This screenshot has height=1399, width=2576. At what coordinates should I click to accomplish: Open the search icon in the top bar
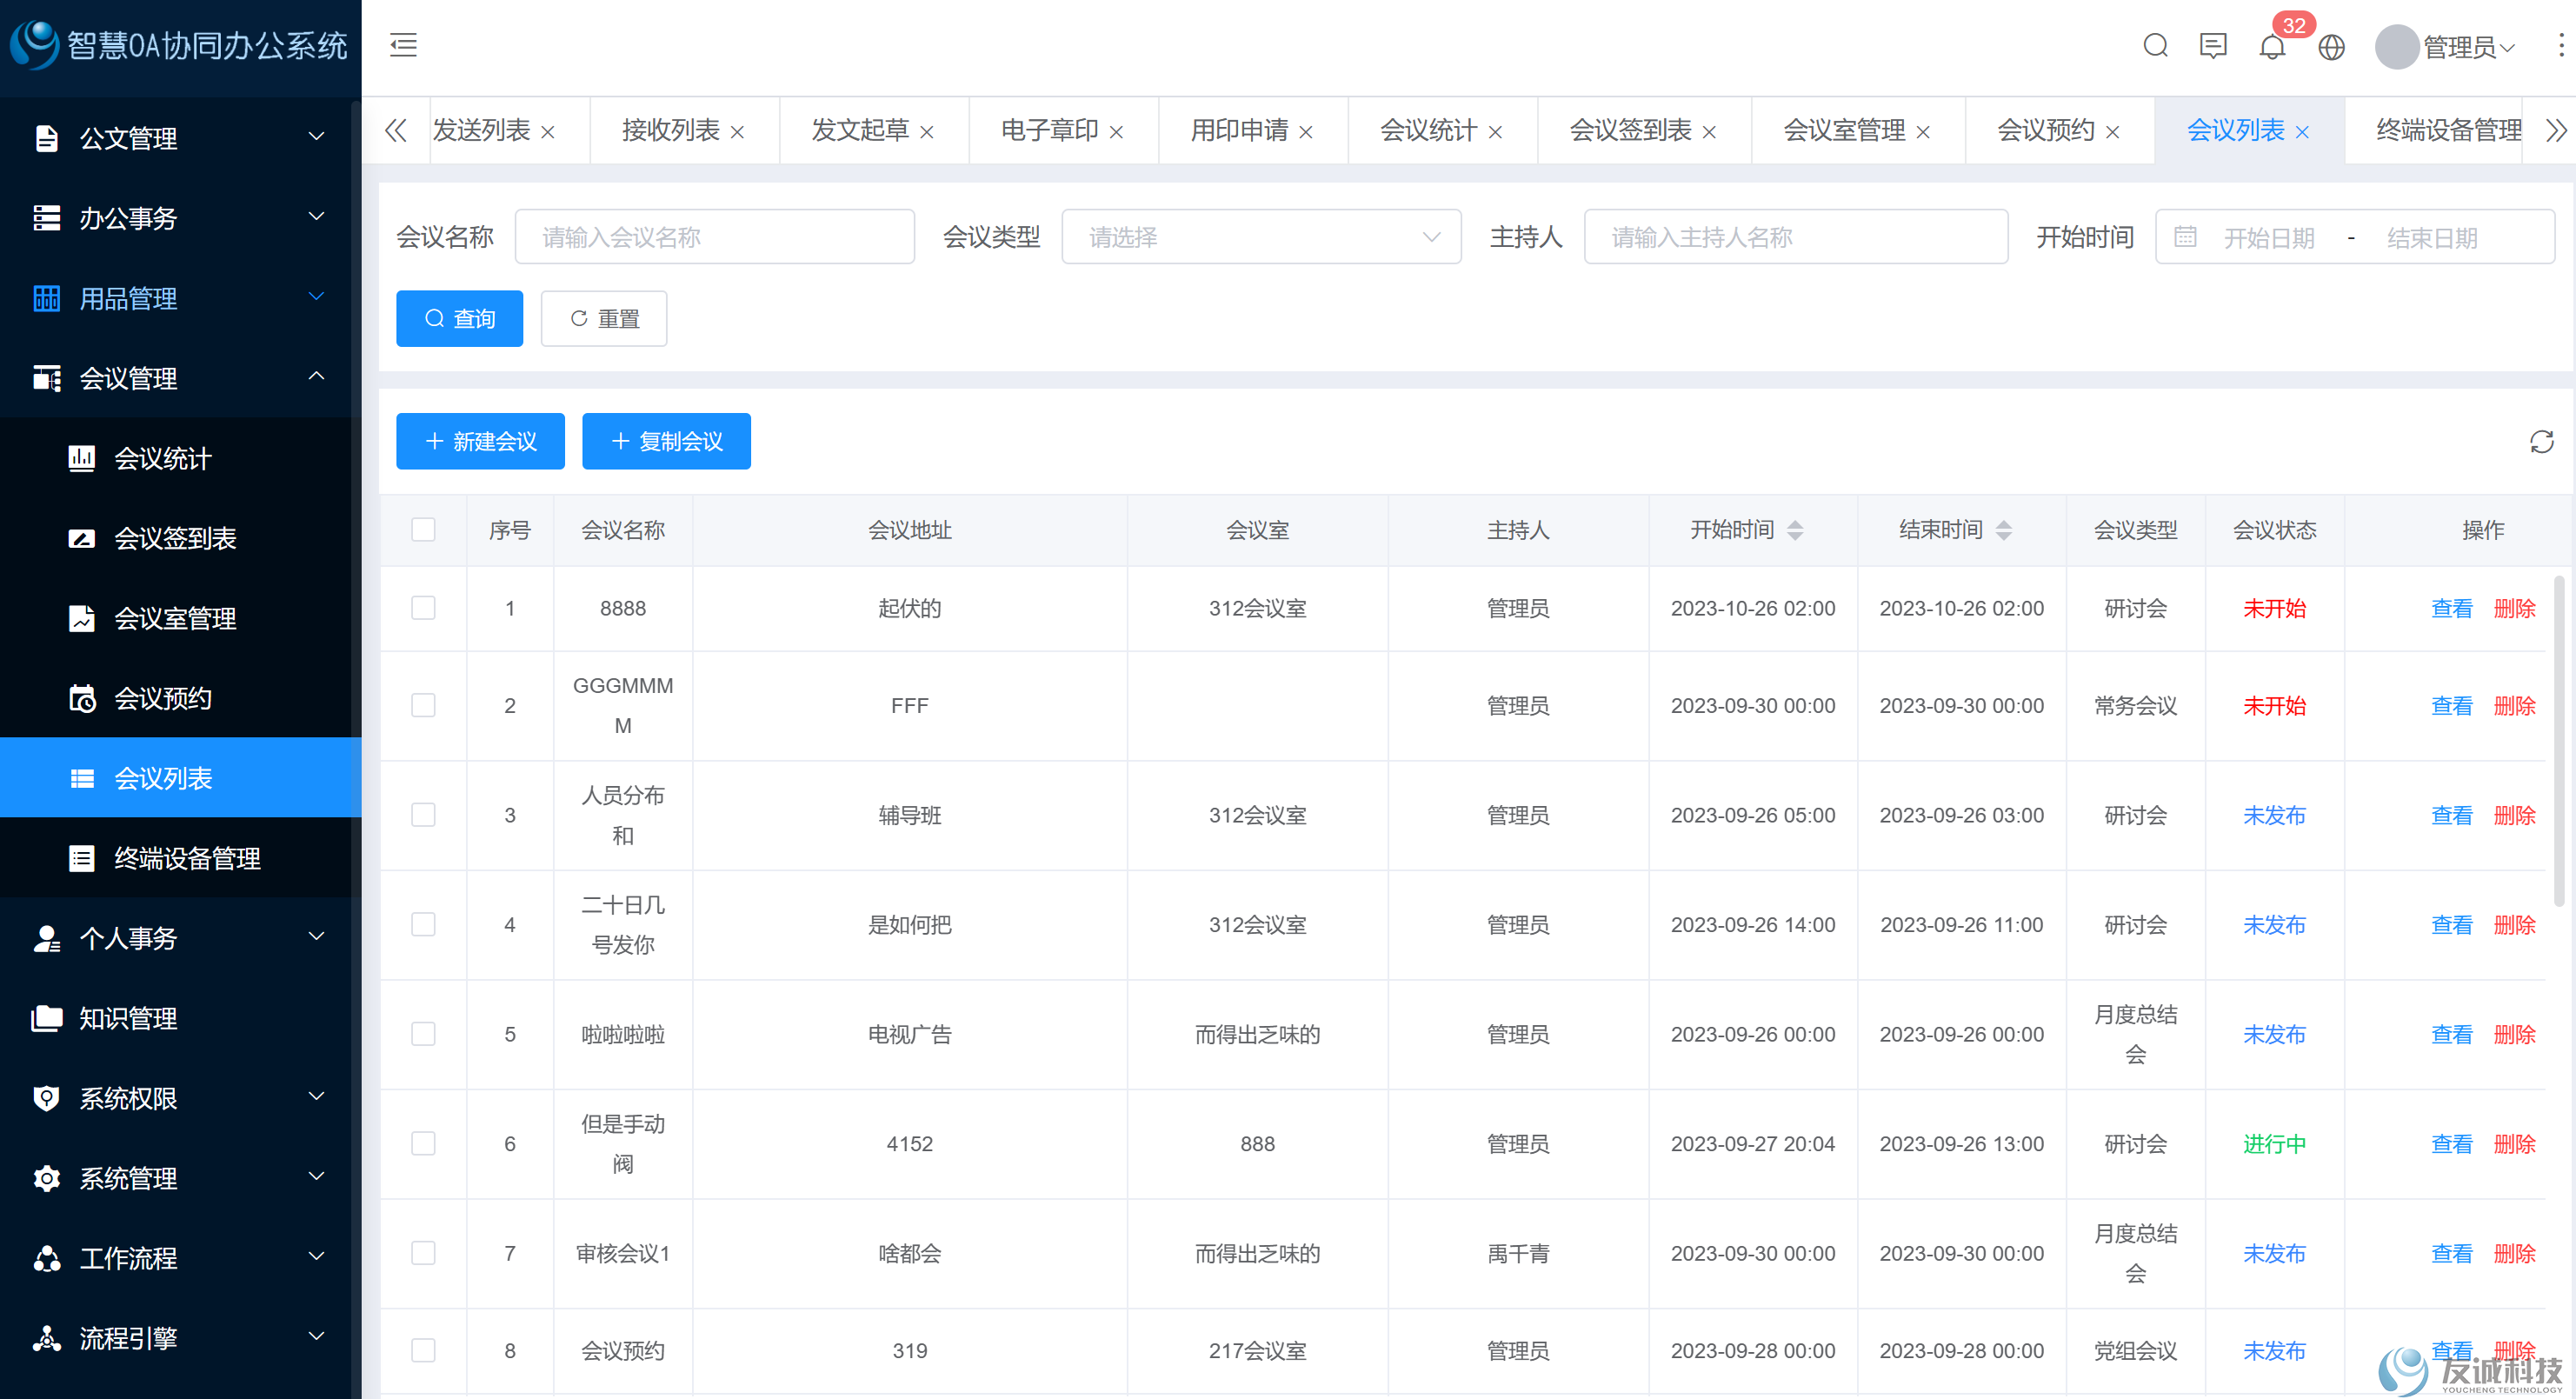[x=2155, y=46]
